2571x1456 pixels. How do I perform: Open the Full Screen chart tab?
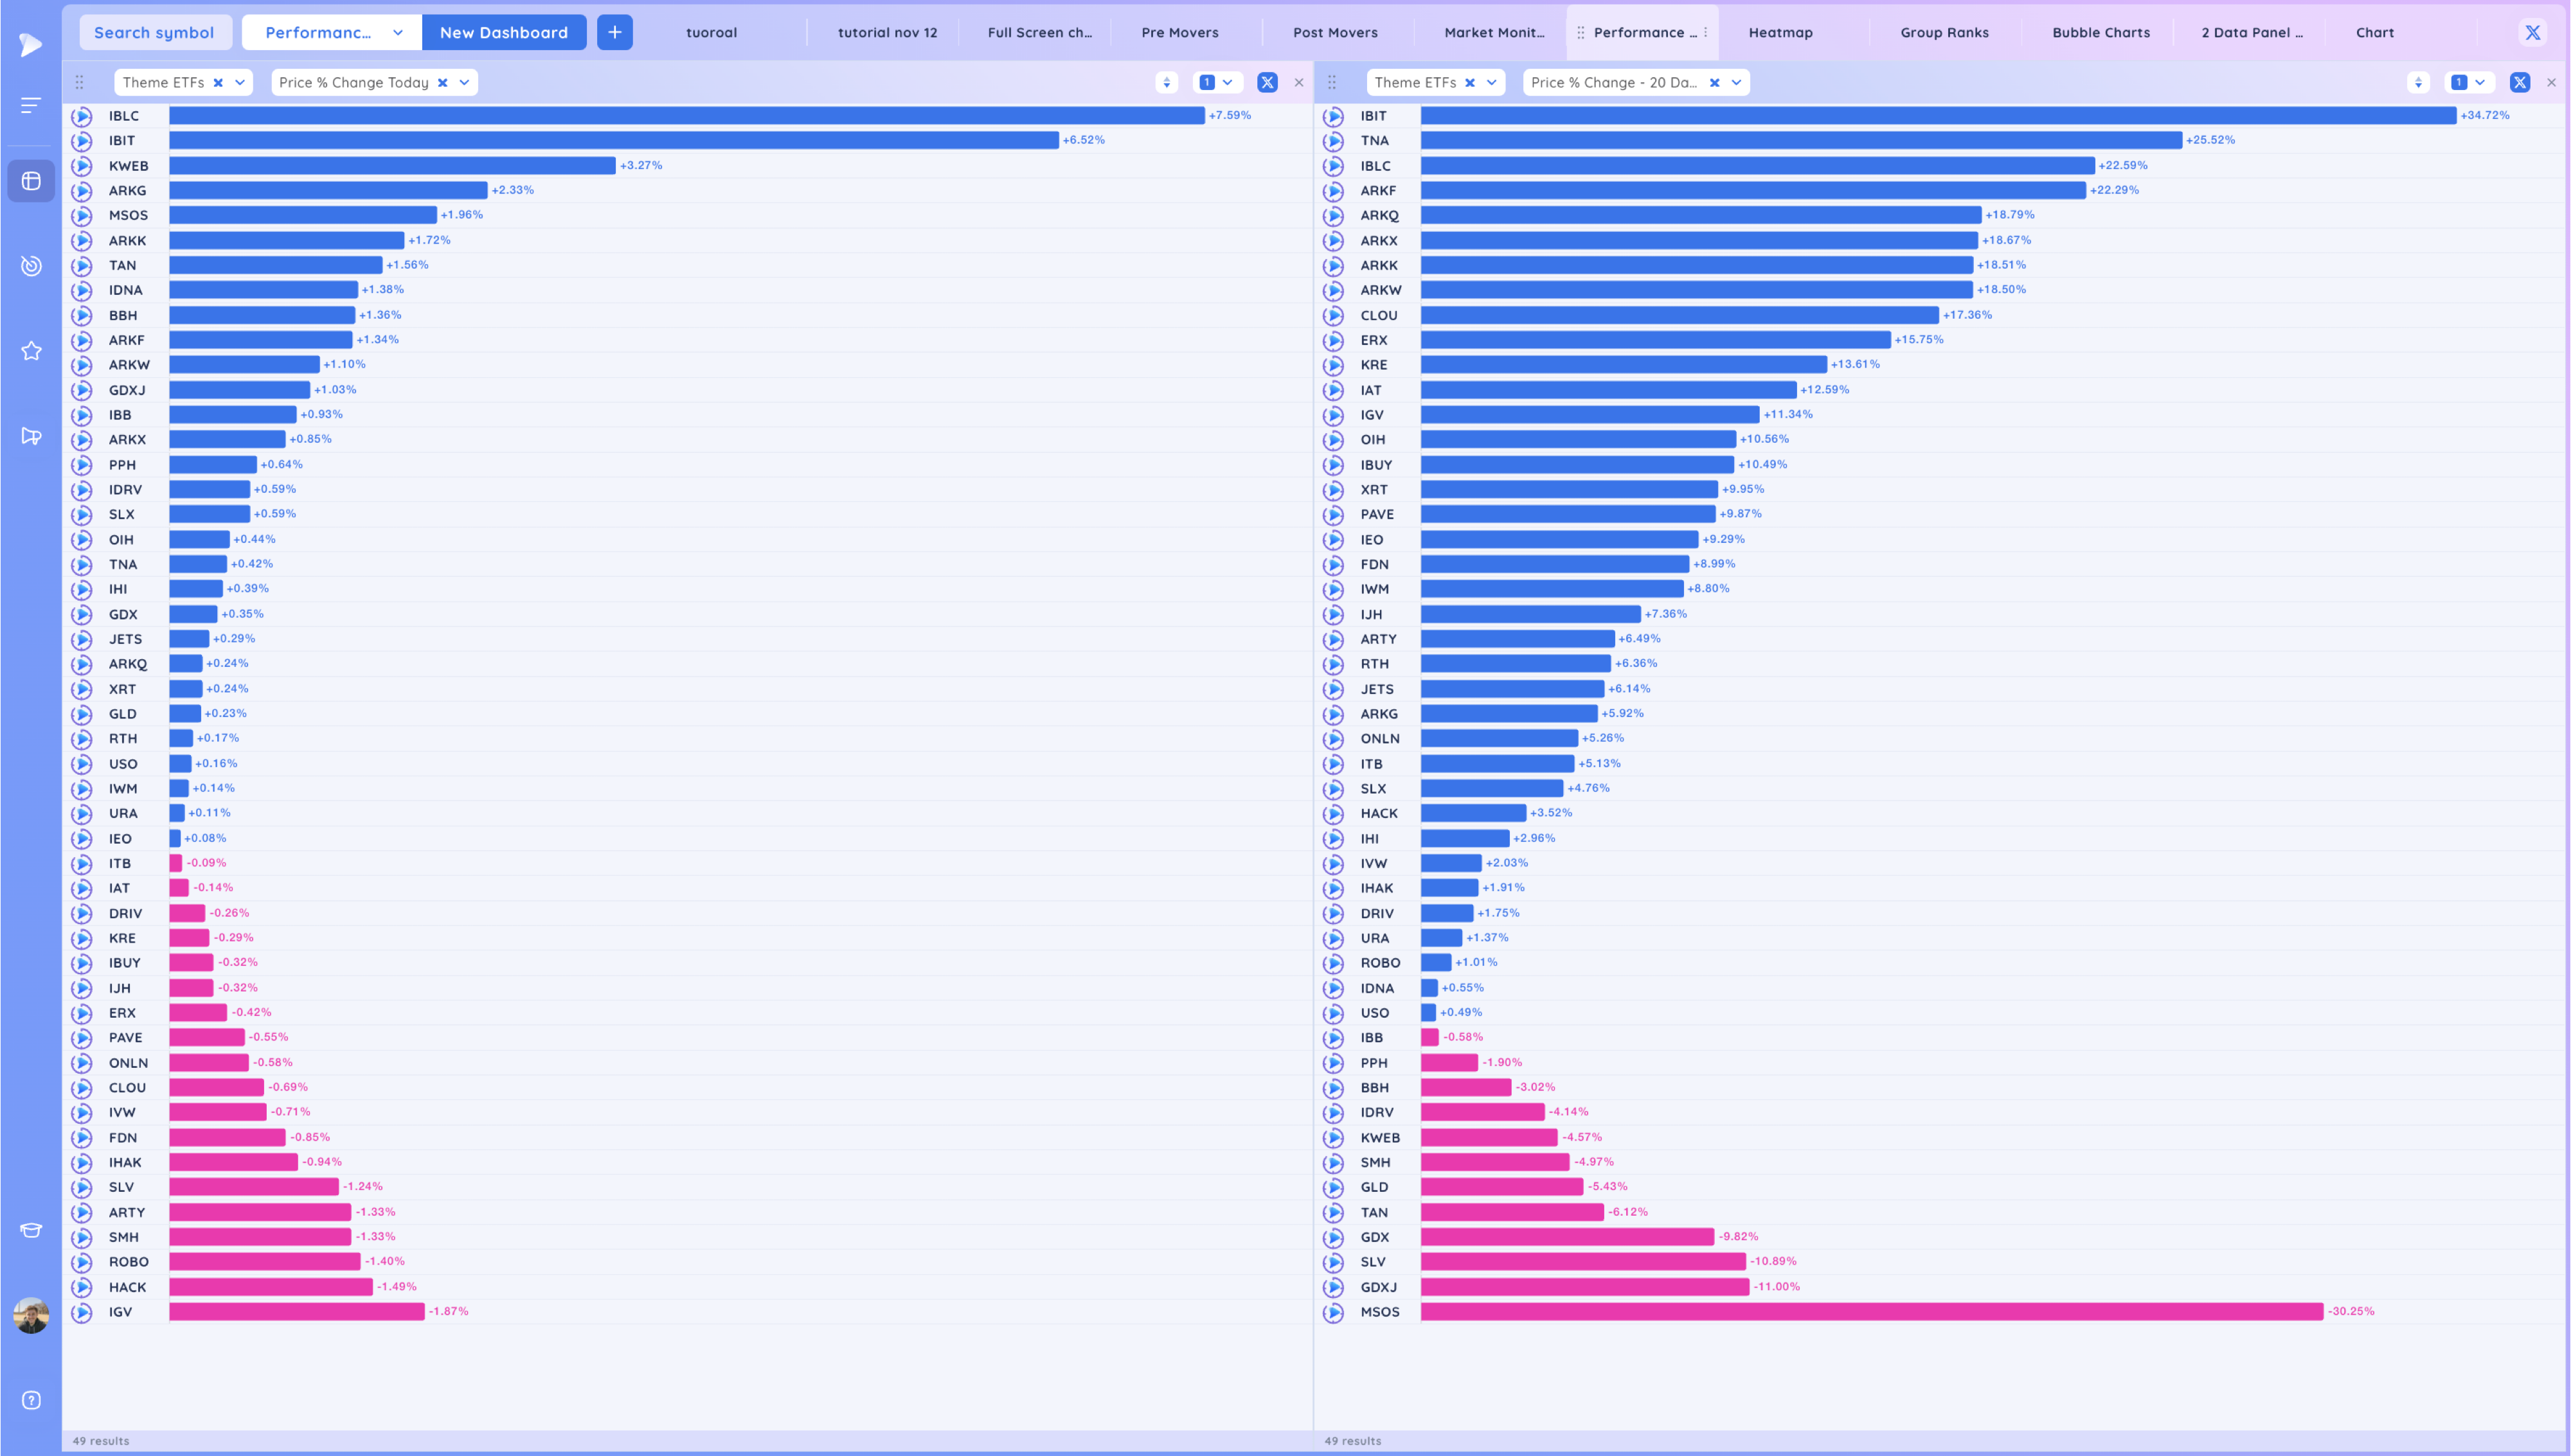pyautogui.click(x=1039, y=32)
